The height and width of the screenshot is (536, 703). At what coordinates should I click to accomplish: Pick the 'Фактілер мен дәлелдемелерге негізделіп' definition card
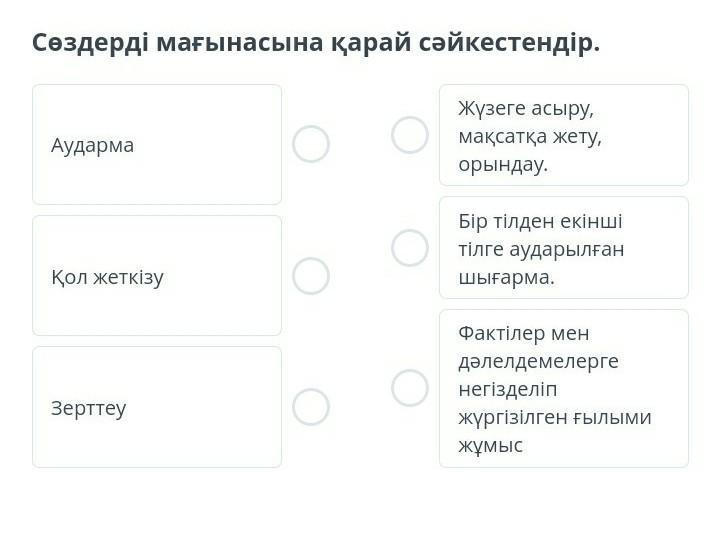point(563,388)
